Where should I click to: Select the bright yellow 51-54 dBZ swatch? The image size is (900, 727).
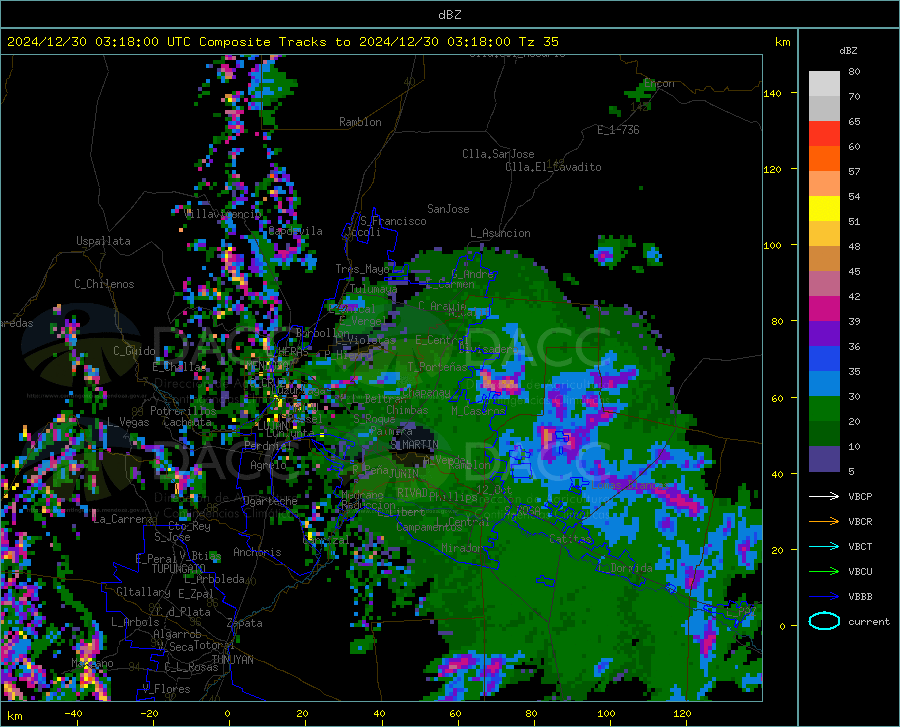click(824, 209)
